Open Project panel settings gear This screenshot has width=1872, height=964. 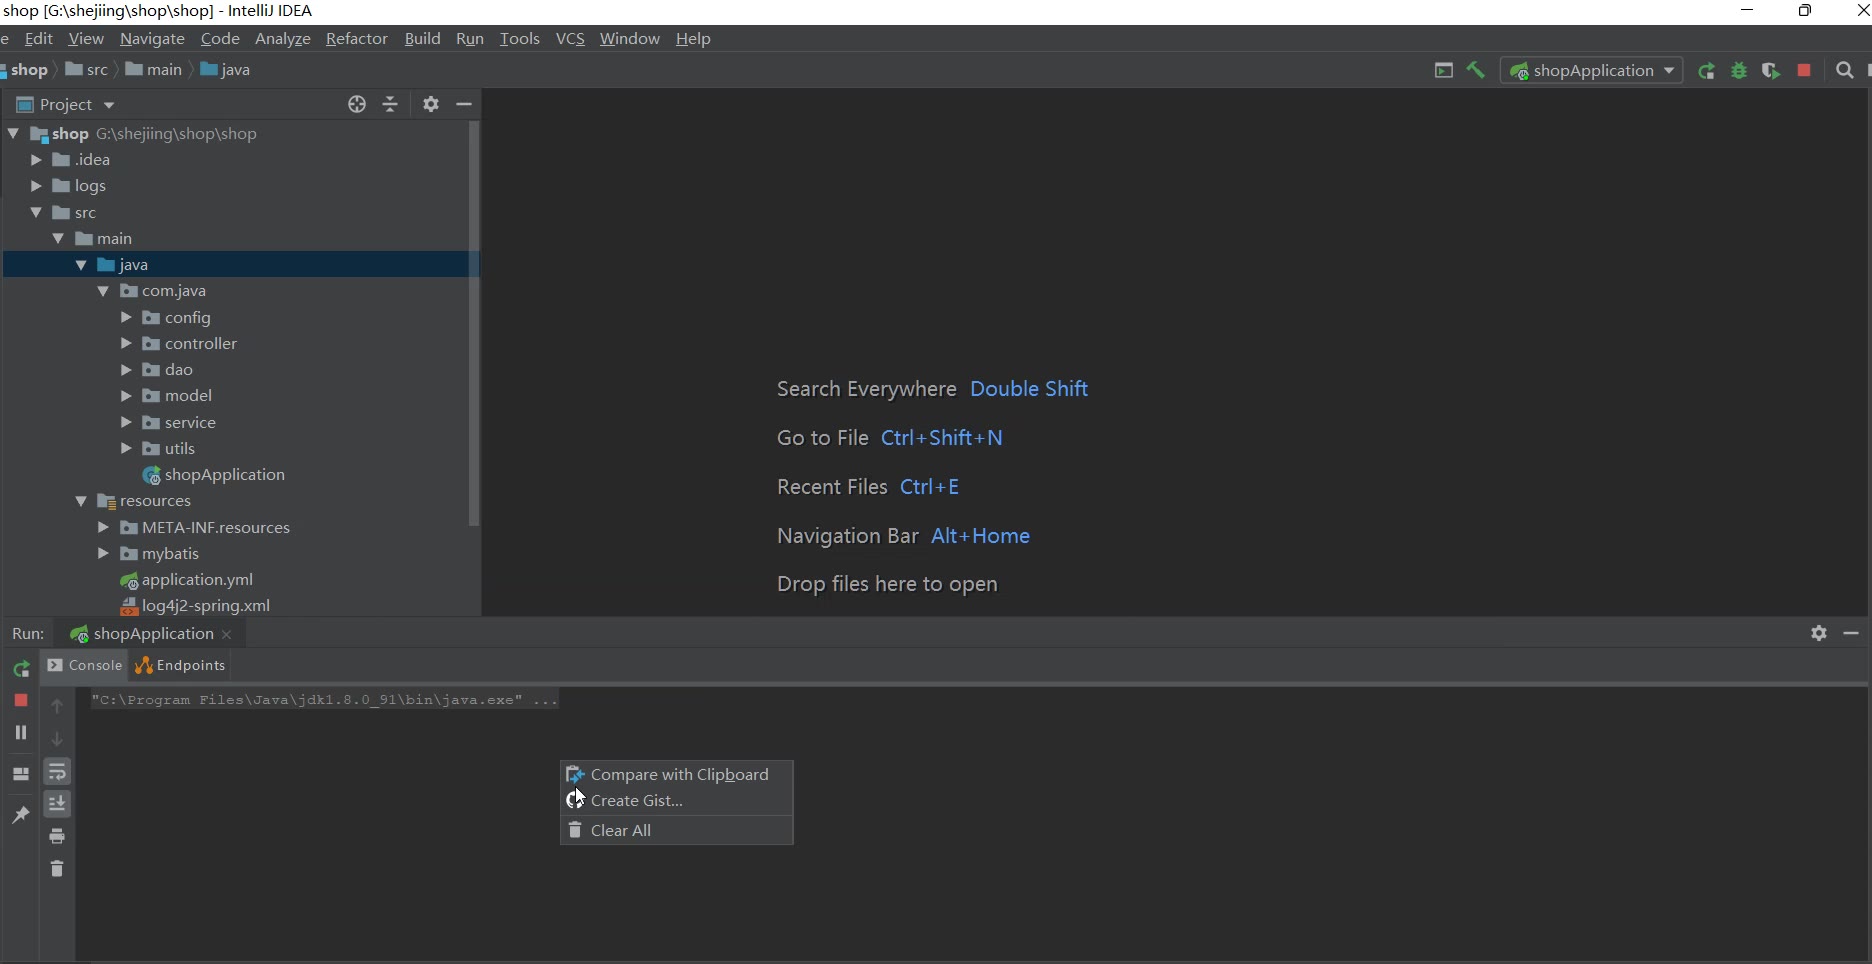click(431, 104)
